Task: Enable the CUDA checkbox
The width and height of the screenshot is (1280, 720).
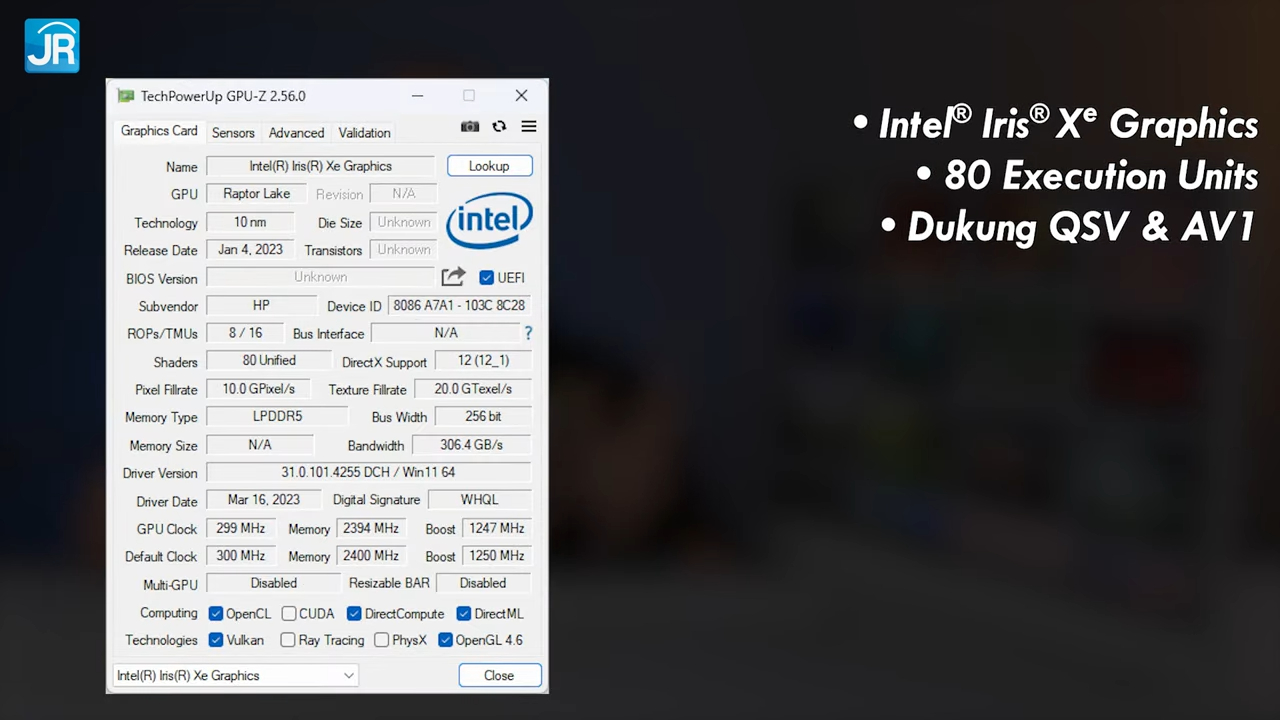Action: pyautogui.click(x=289, y=613)
